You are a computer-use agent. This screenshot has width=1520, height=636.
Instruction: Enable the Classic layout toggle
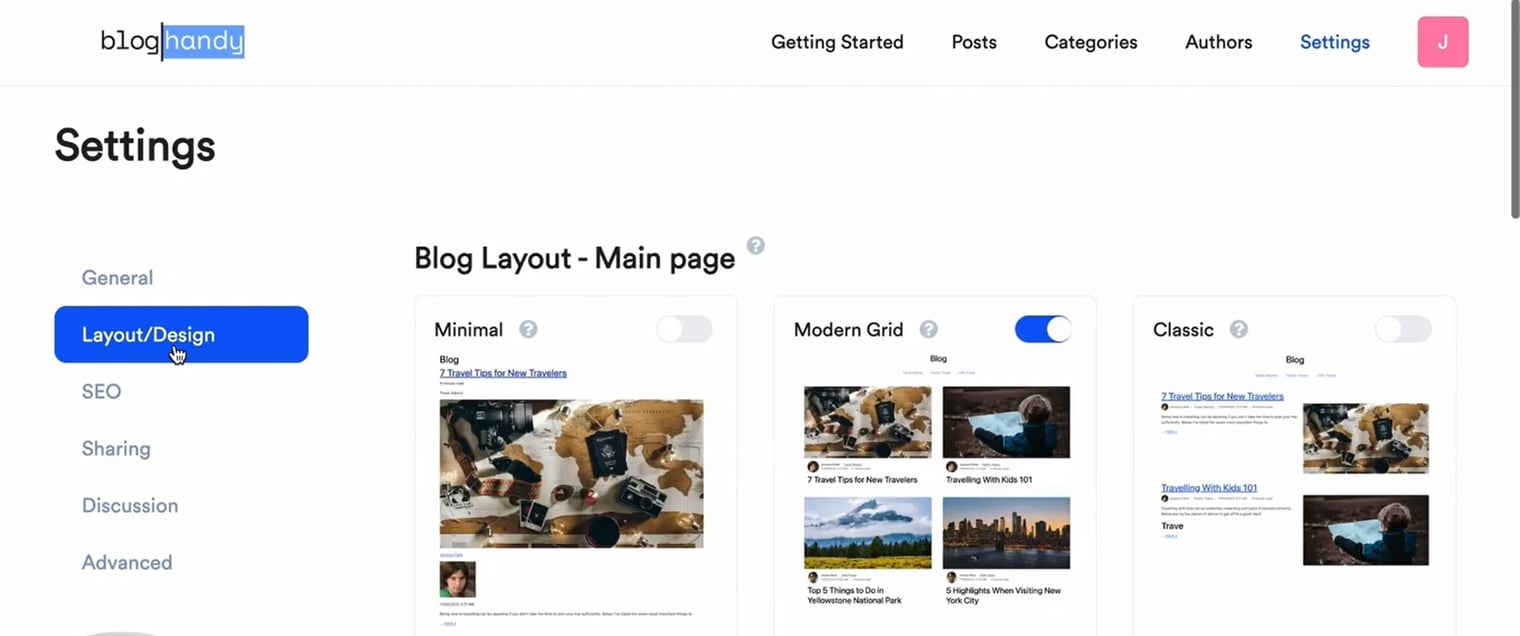pyautogui.click(x=1403, y=329)
